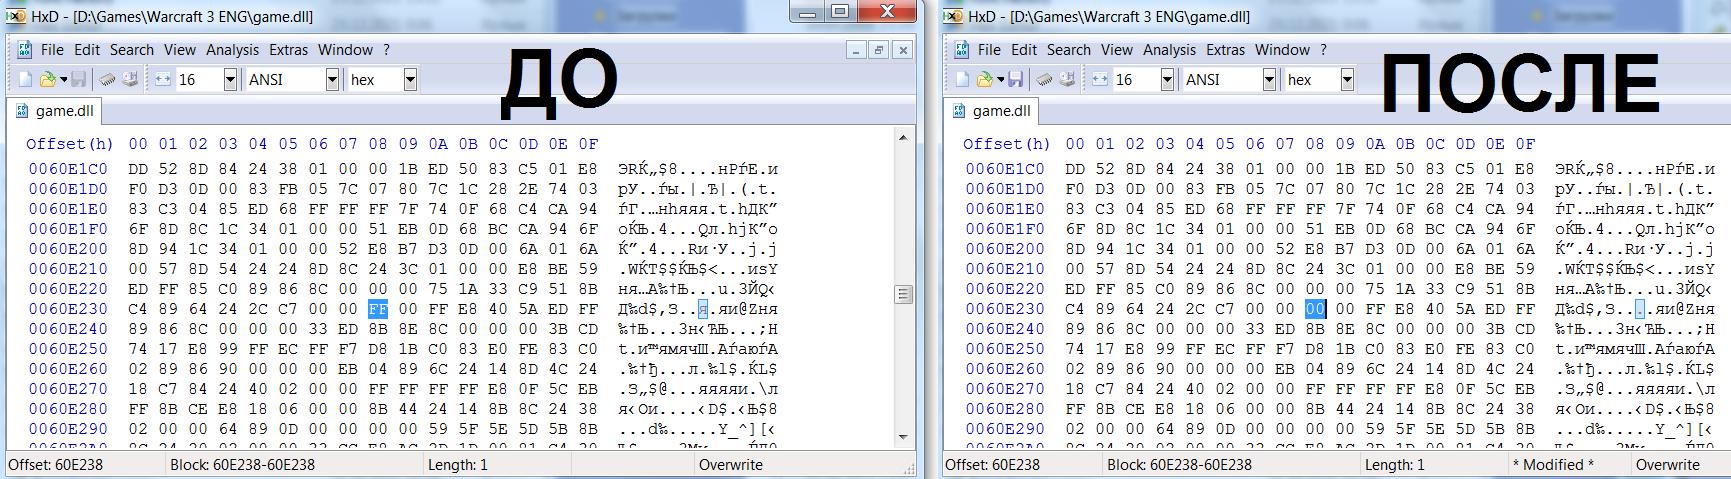Click New file icon in right window

click(963, 79)
